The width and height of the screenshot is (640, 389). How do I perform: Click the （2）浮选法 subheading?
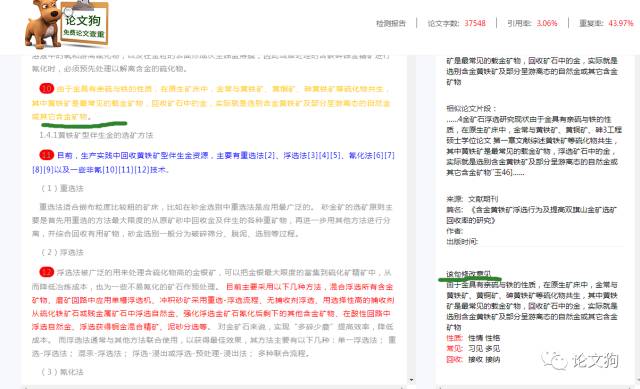[x=62, y=252]
